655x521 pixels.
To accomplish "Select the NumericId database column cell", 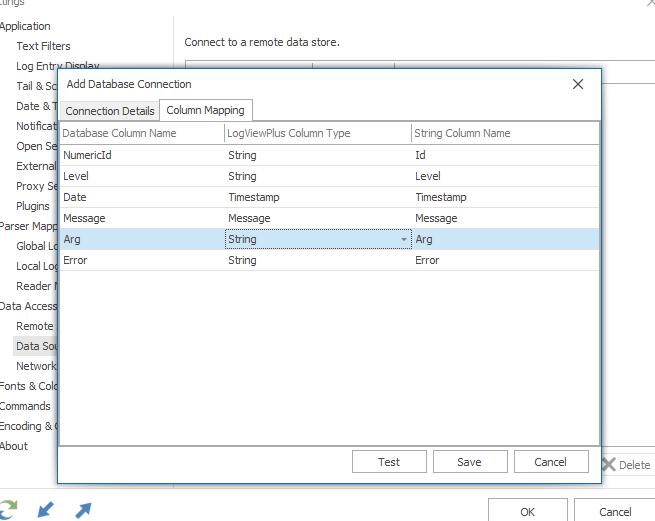I will click(x=142, y=155).
